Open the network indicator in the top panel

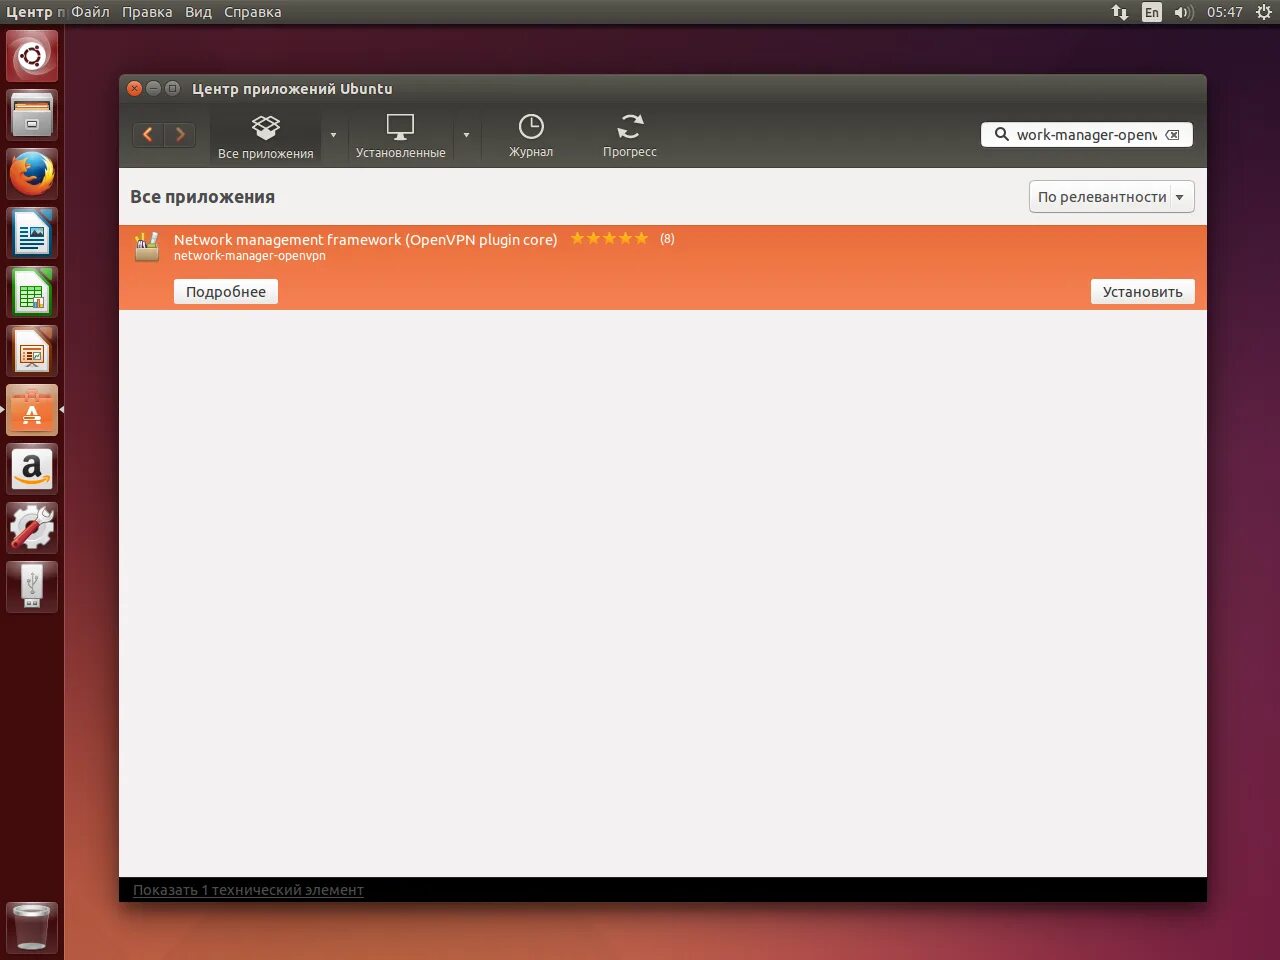click(x=1120, y=12)
